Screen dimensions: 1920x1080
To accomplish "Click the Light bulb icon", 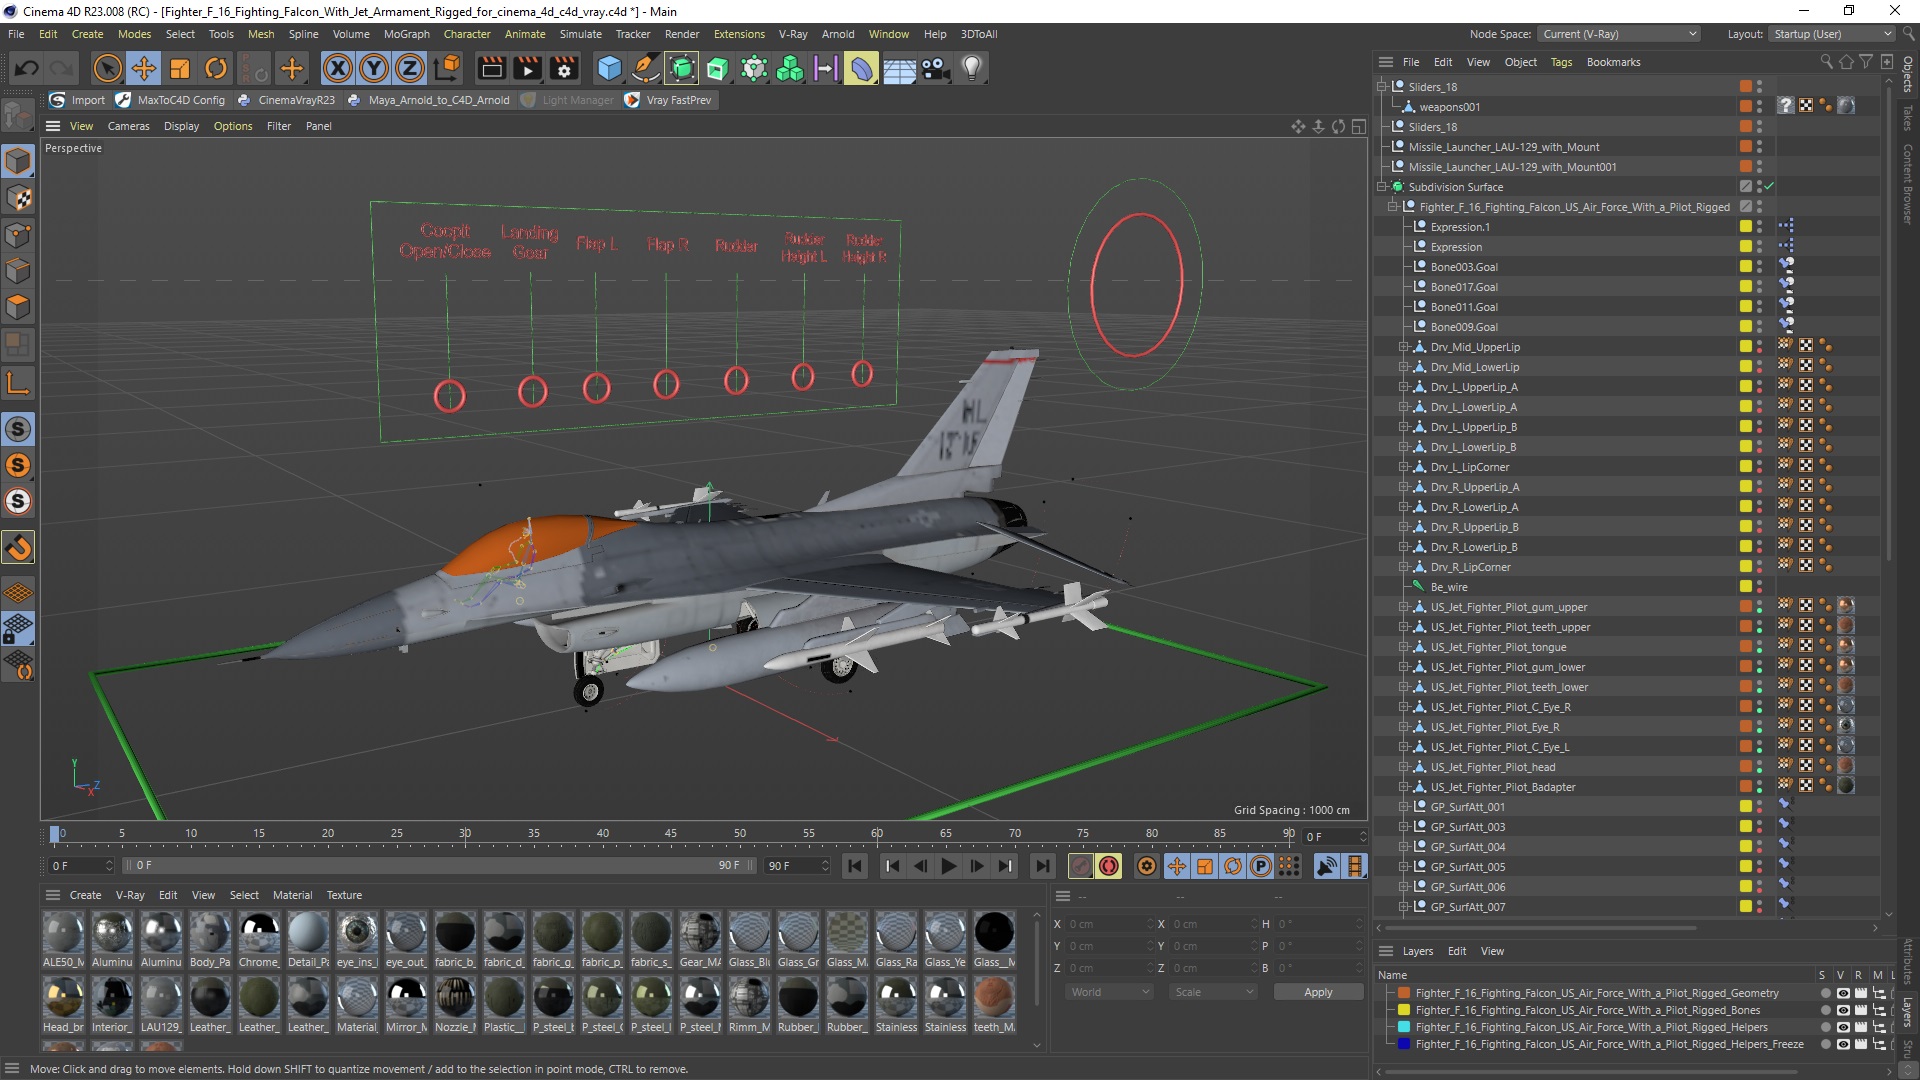I will pyautogui.click(x=971, y=68).
